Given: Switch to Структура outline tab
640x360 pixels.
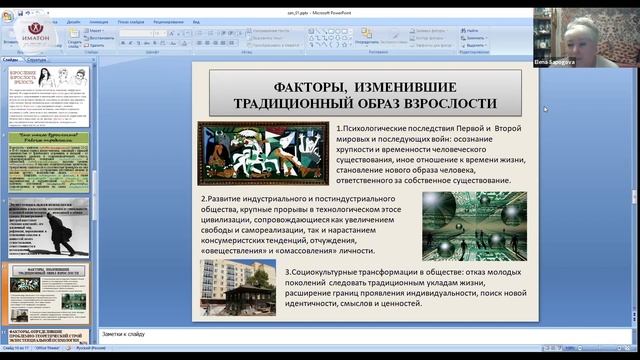Looking at the screenshot, I should 37,60.
